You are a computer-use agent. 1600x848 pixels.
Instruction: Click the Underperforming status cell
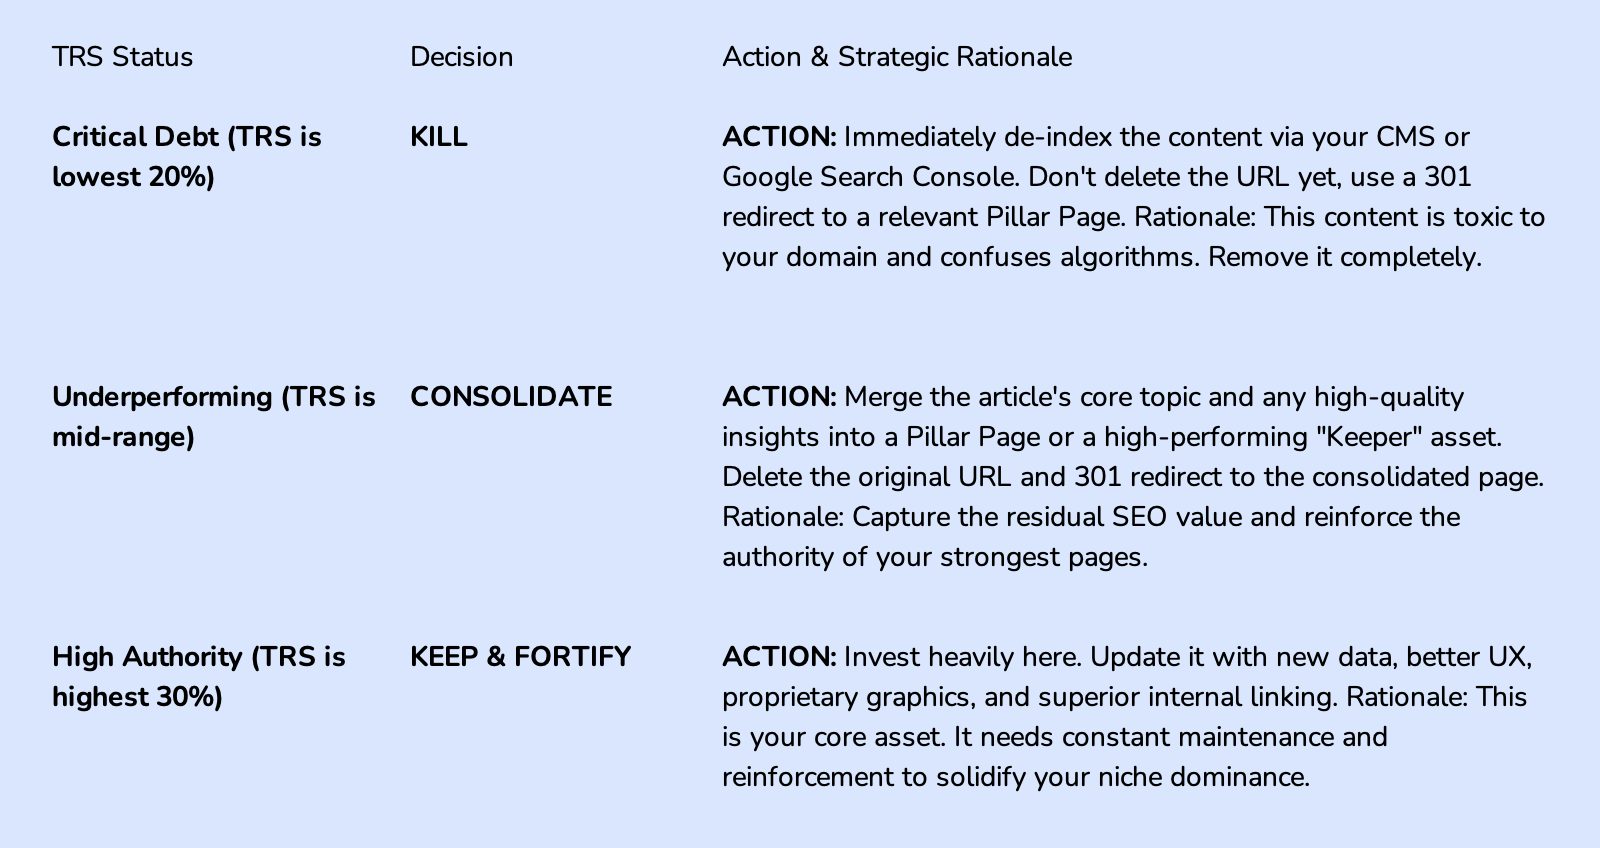pyautogui.click(x=214, y=417)
